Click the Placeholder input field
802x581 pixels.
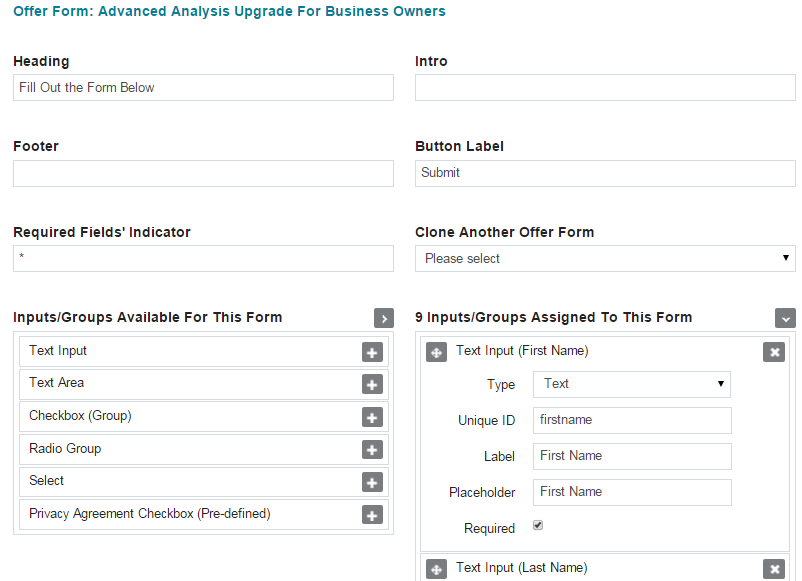coord(631,492)
